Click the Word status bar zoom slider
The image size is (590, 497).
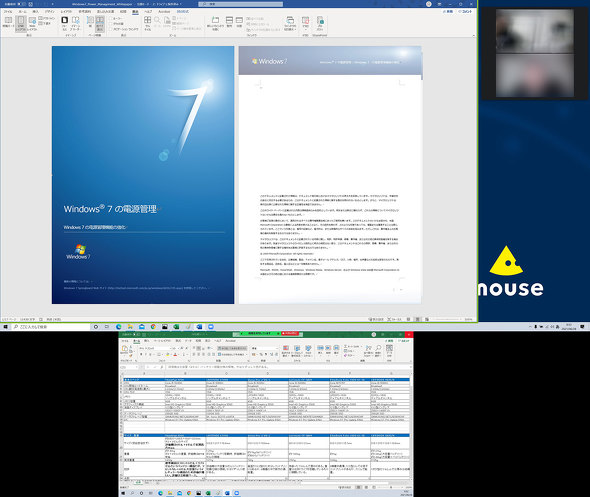click(447, 319)
